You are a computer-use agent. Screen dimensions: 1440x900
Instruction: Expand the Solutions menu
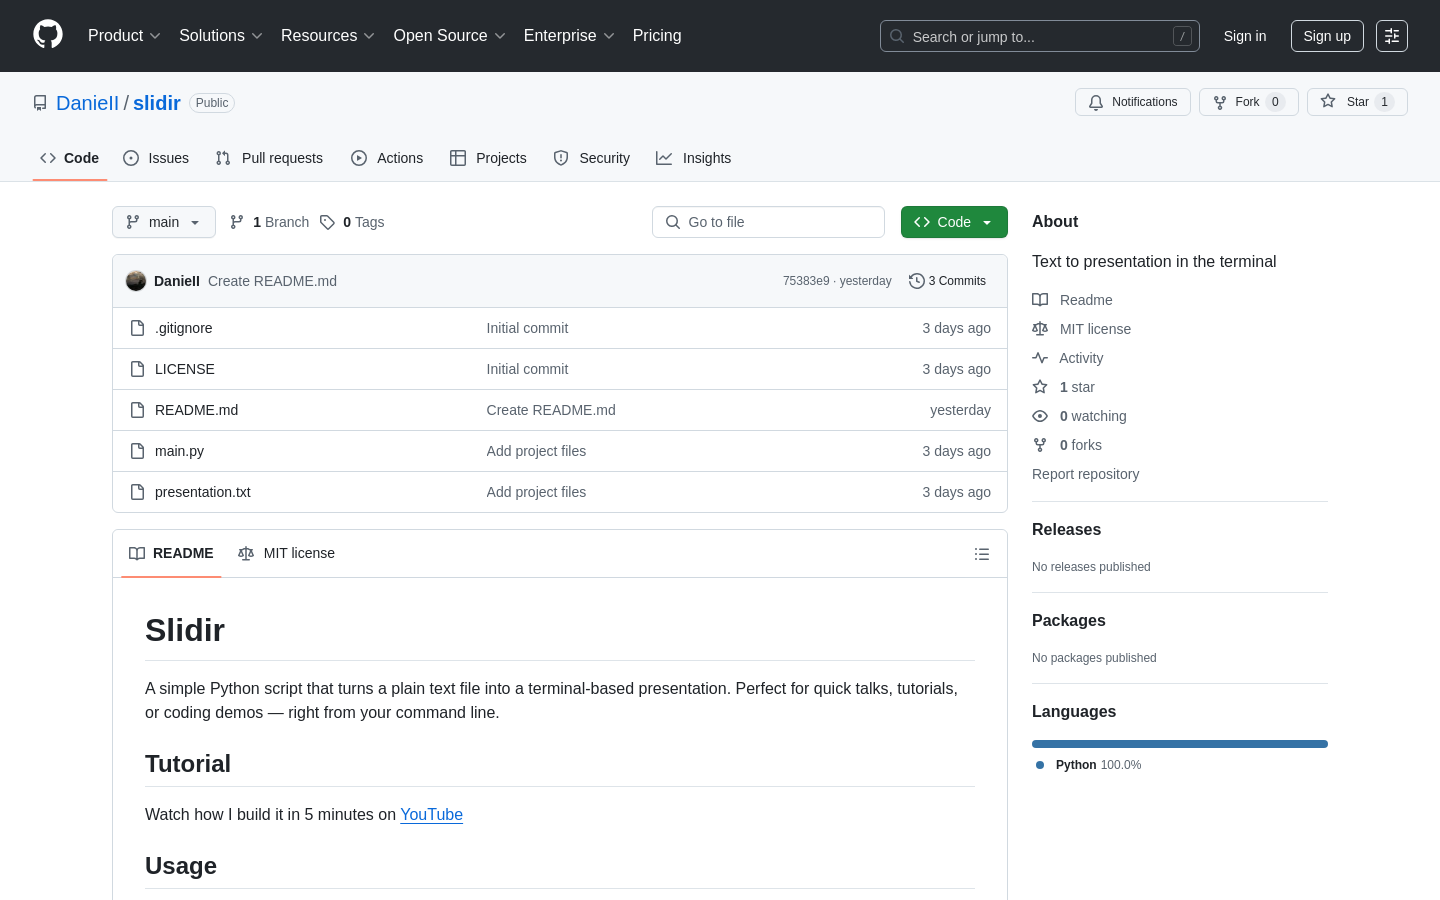pyautogui.click(x=221, y=36)
